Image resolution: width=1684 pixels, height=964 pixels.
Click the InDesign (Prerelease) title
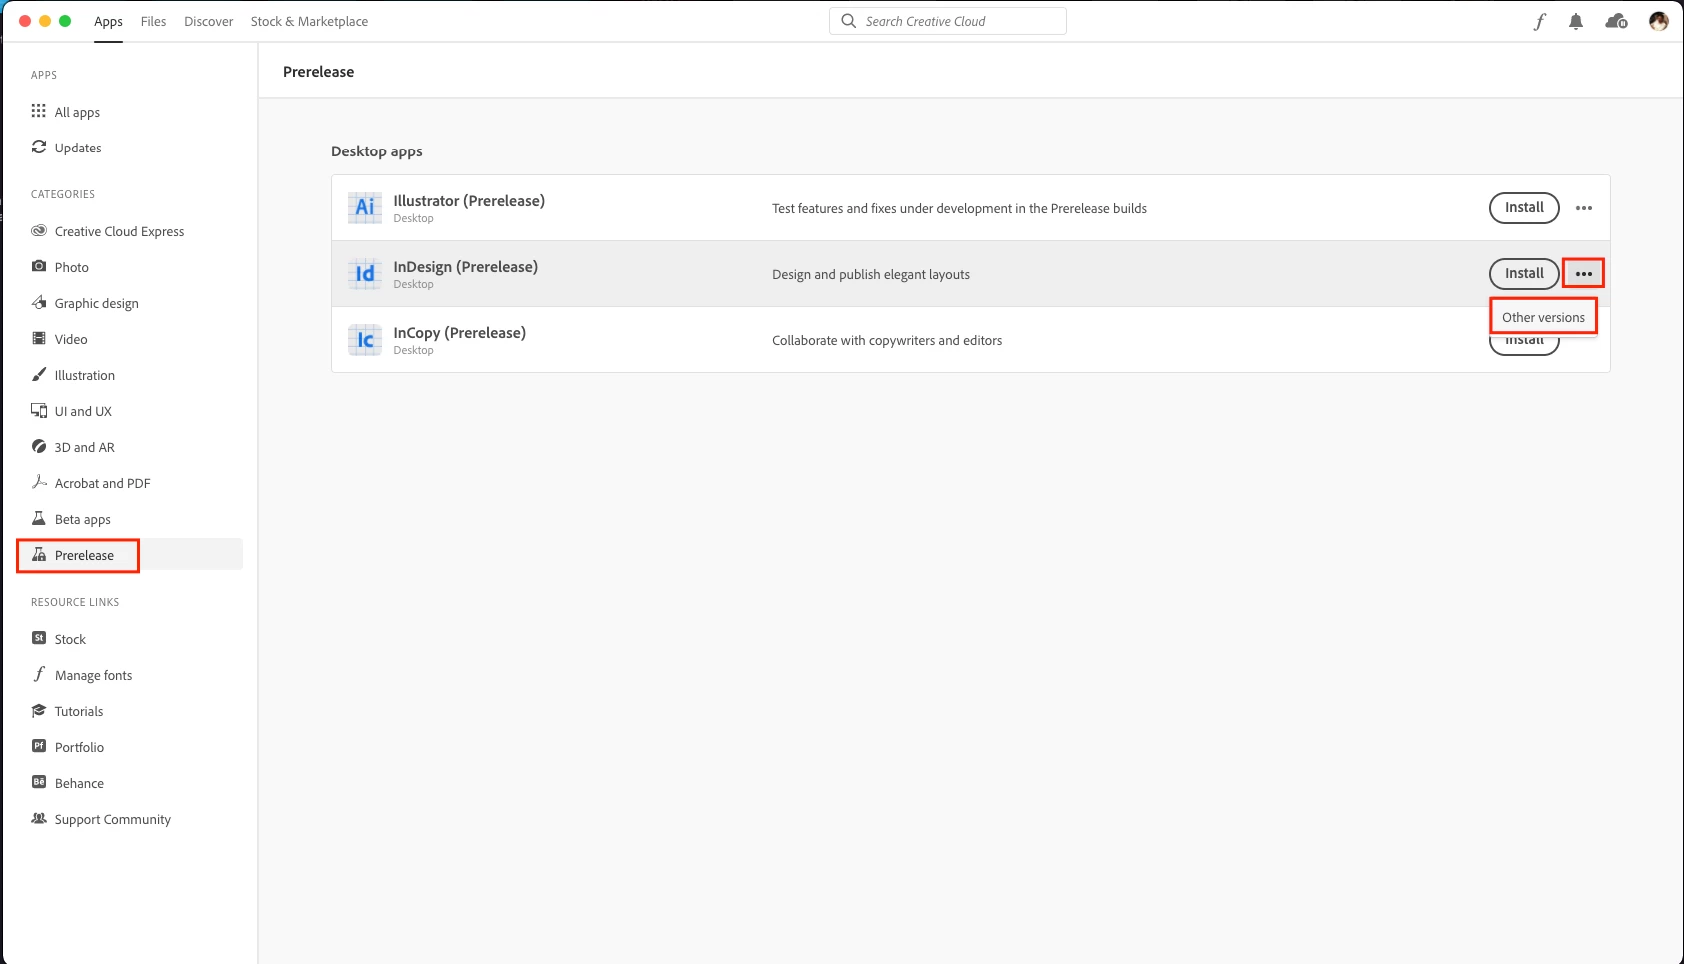point(465,266)
